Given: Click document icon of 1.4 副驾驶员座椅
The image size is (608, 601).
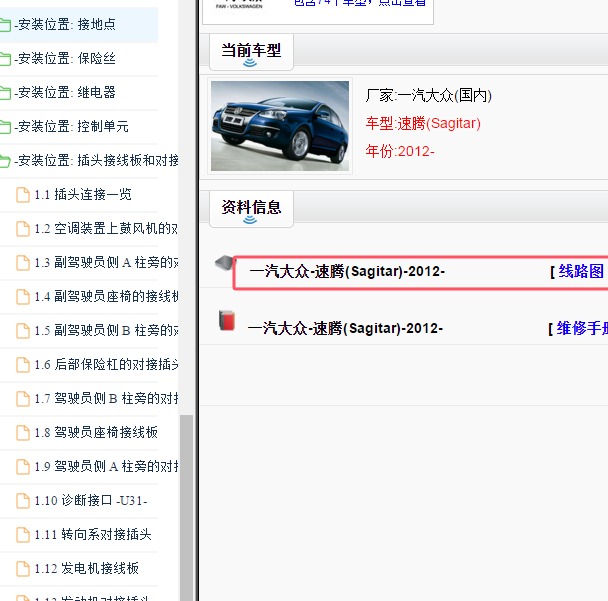Looking at the screenshot, I should pos(22,297).
